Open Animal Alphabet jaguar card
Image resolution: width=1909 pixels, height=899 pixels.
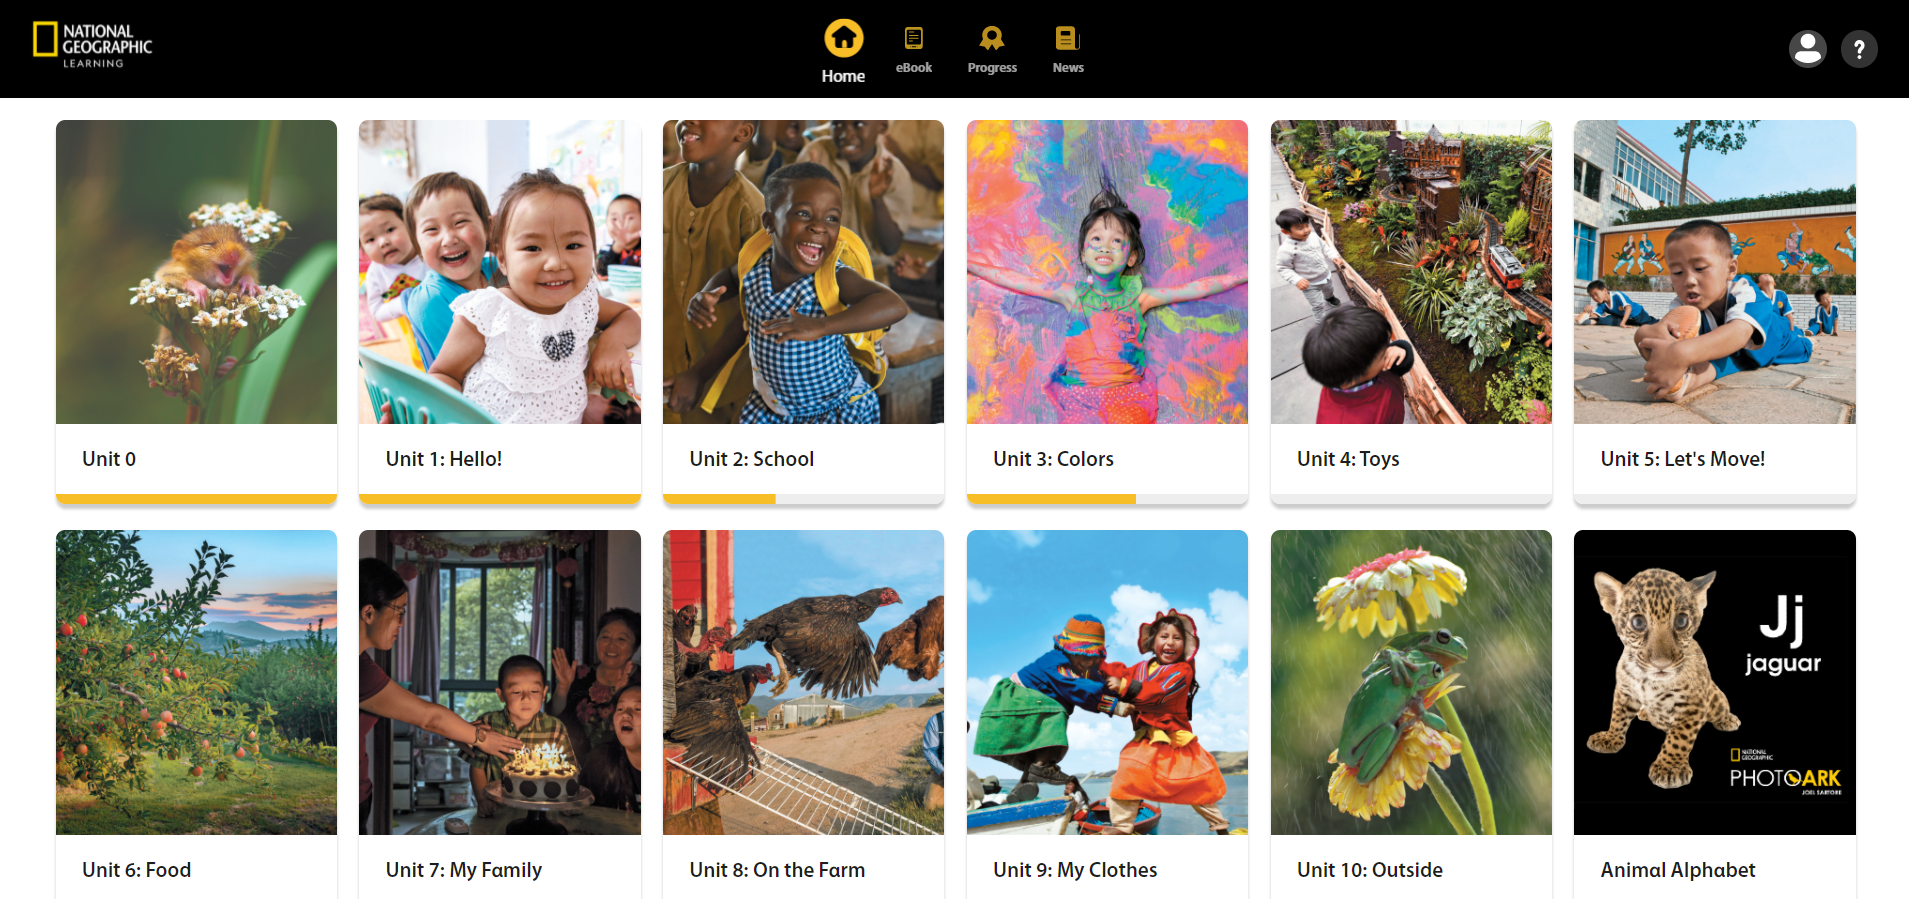[x=1715, y=714]
